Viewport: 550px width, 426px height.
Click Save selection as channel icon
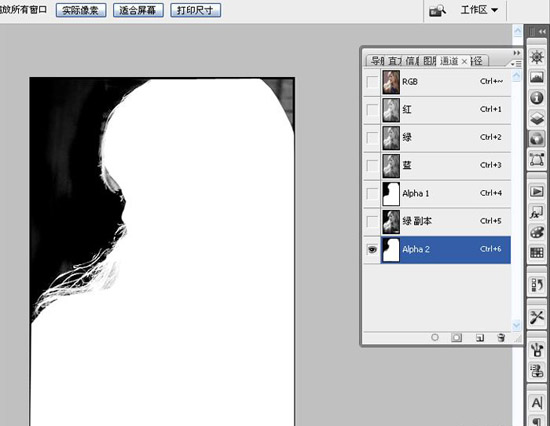click(456, 338)
